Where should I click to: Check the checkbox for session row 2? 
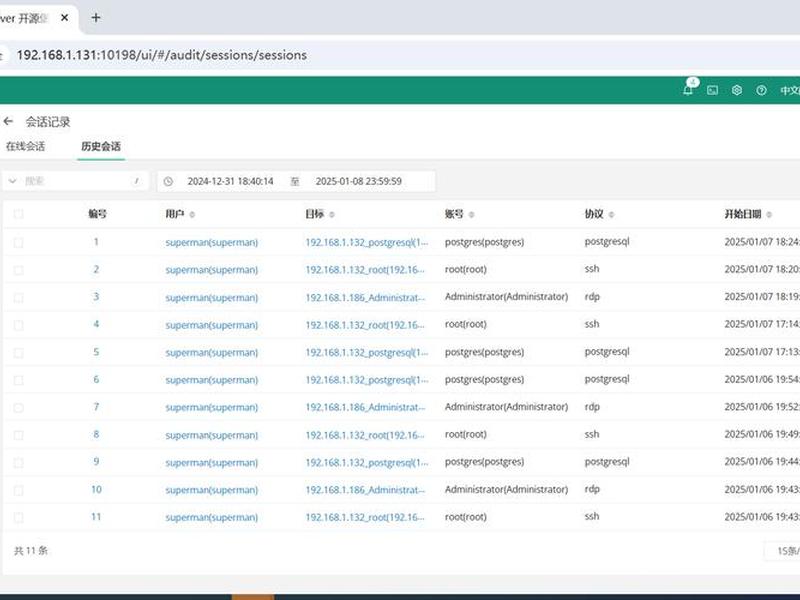(19, 270)
